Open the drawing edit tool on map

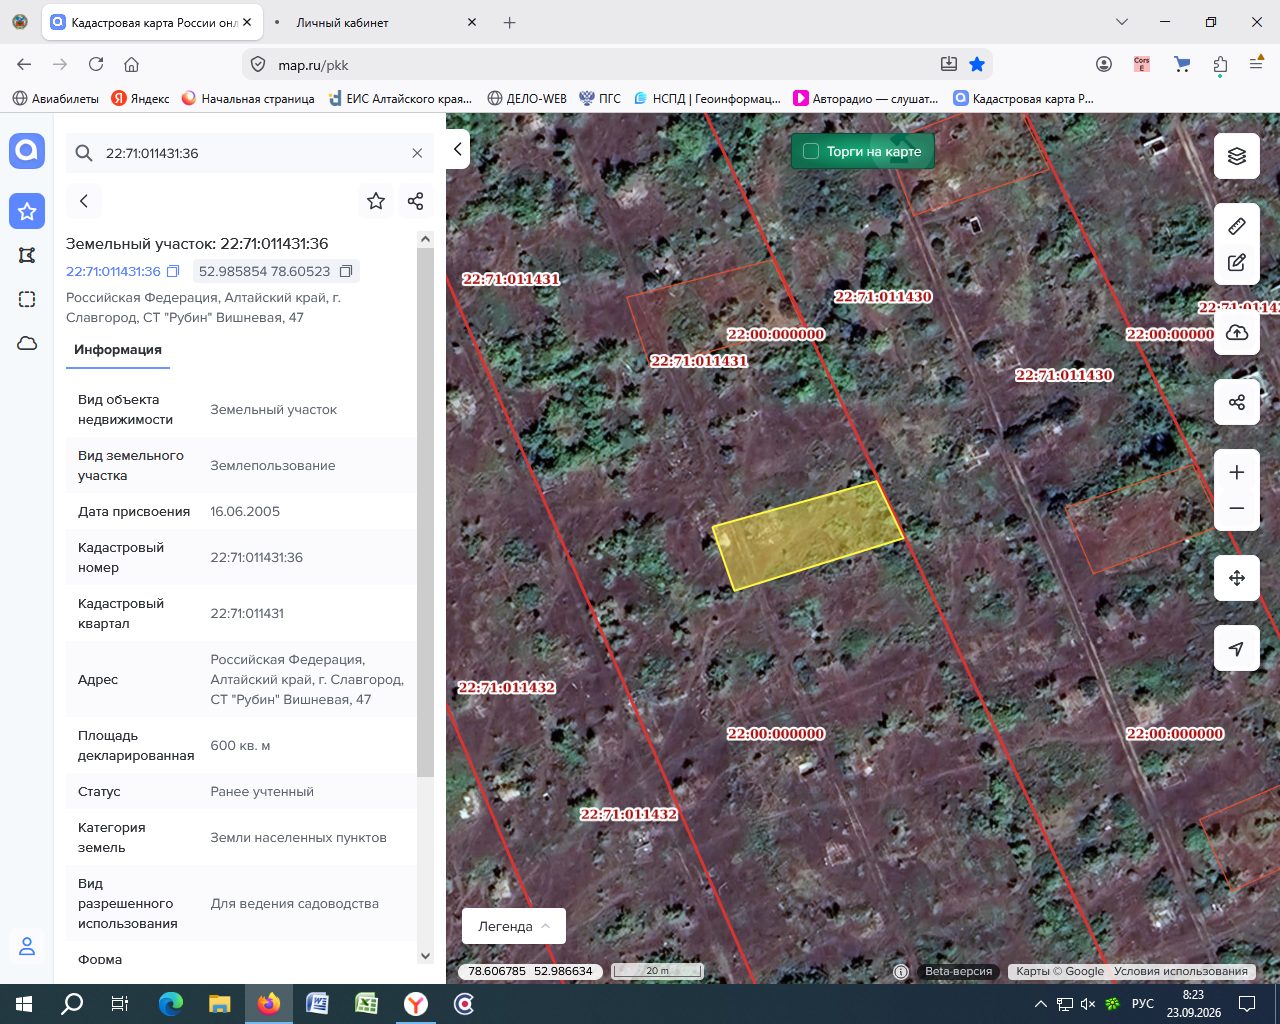click(x=1237, y=263)
